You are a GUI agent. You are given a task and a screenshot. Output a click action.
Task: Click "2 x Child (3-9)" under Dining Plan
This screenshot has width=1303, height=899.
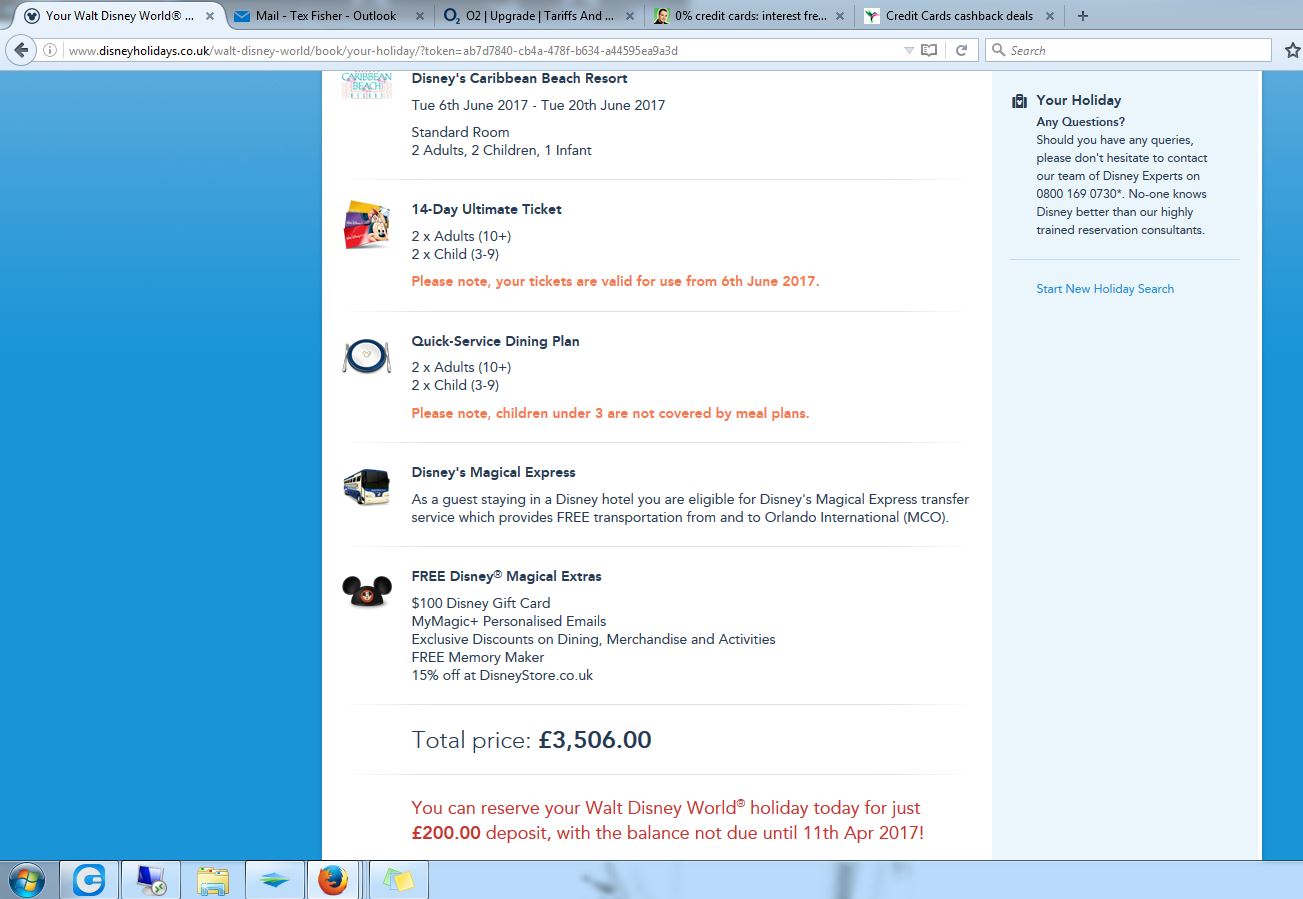point(455,385)
